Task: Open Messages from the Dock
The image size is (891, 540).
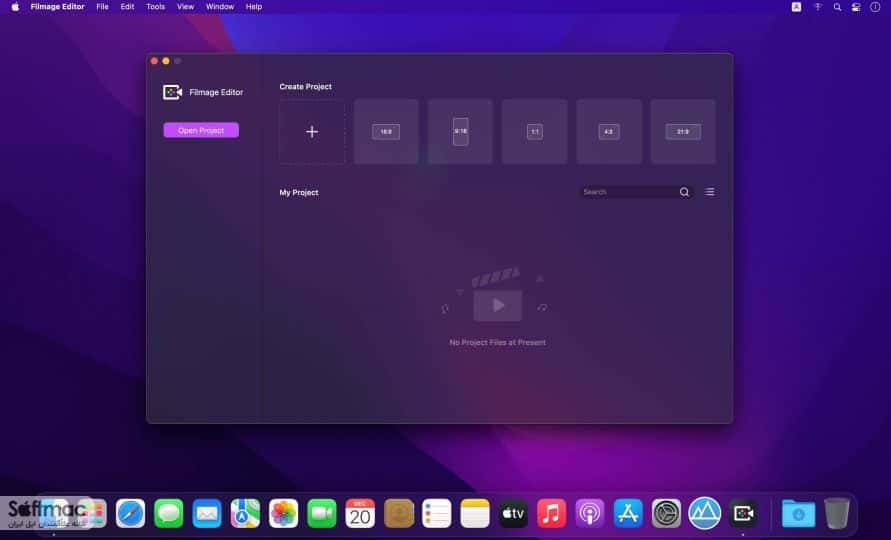Action: pyautogui.click(x=169, y=513)
